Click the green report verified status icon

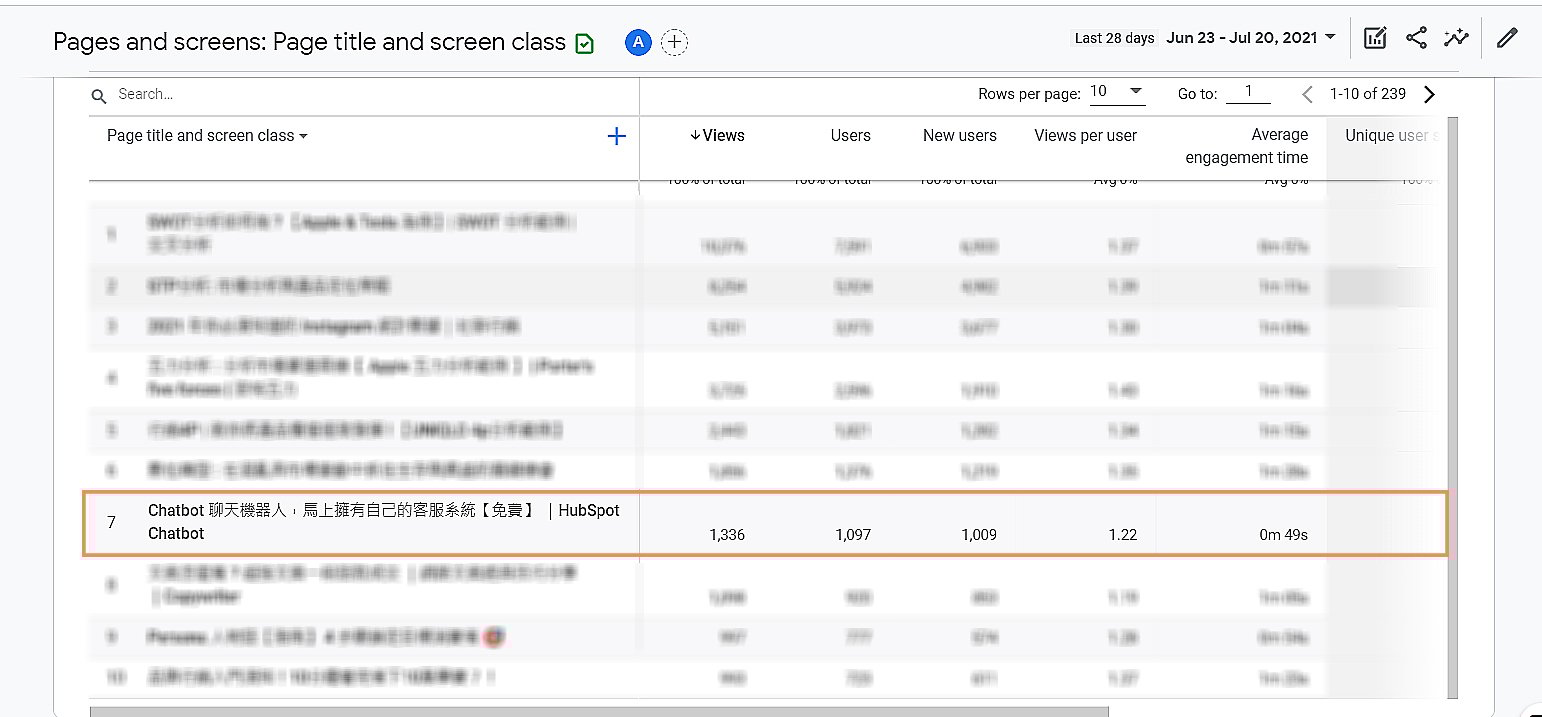point(585,43)
